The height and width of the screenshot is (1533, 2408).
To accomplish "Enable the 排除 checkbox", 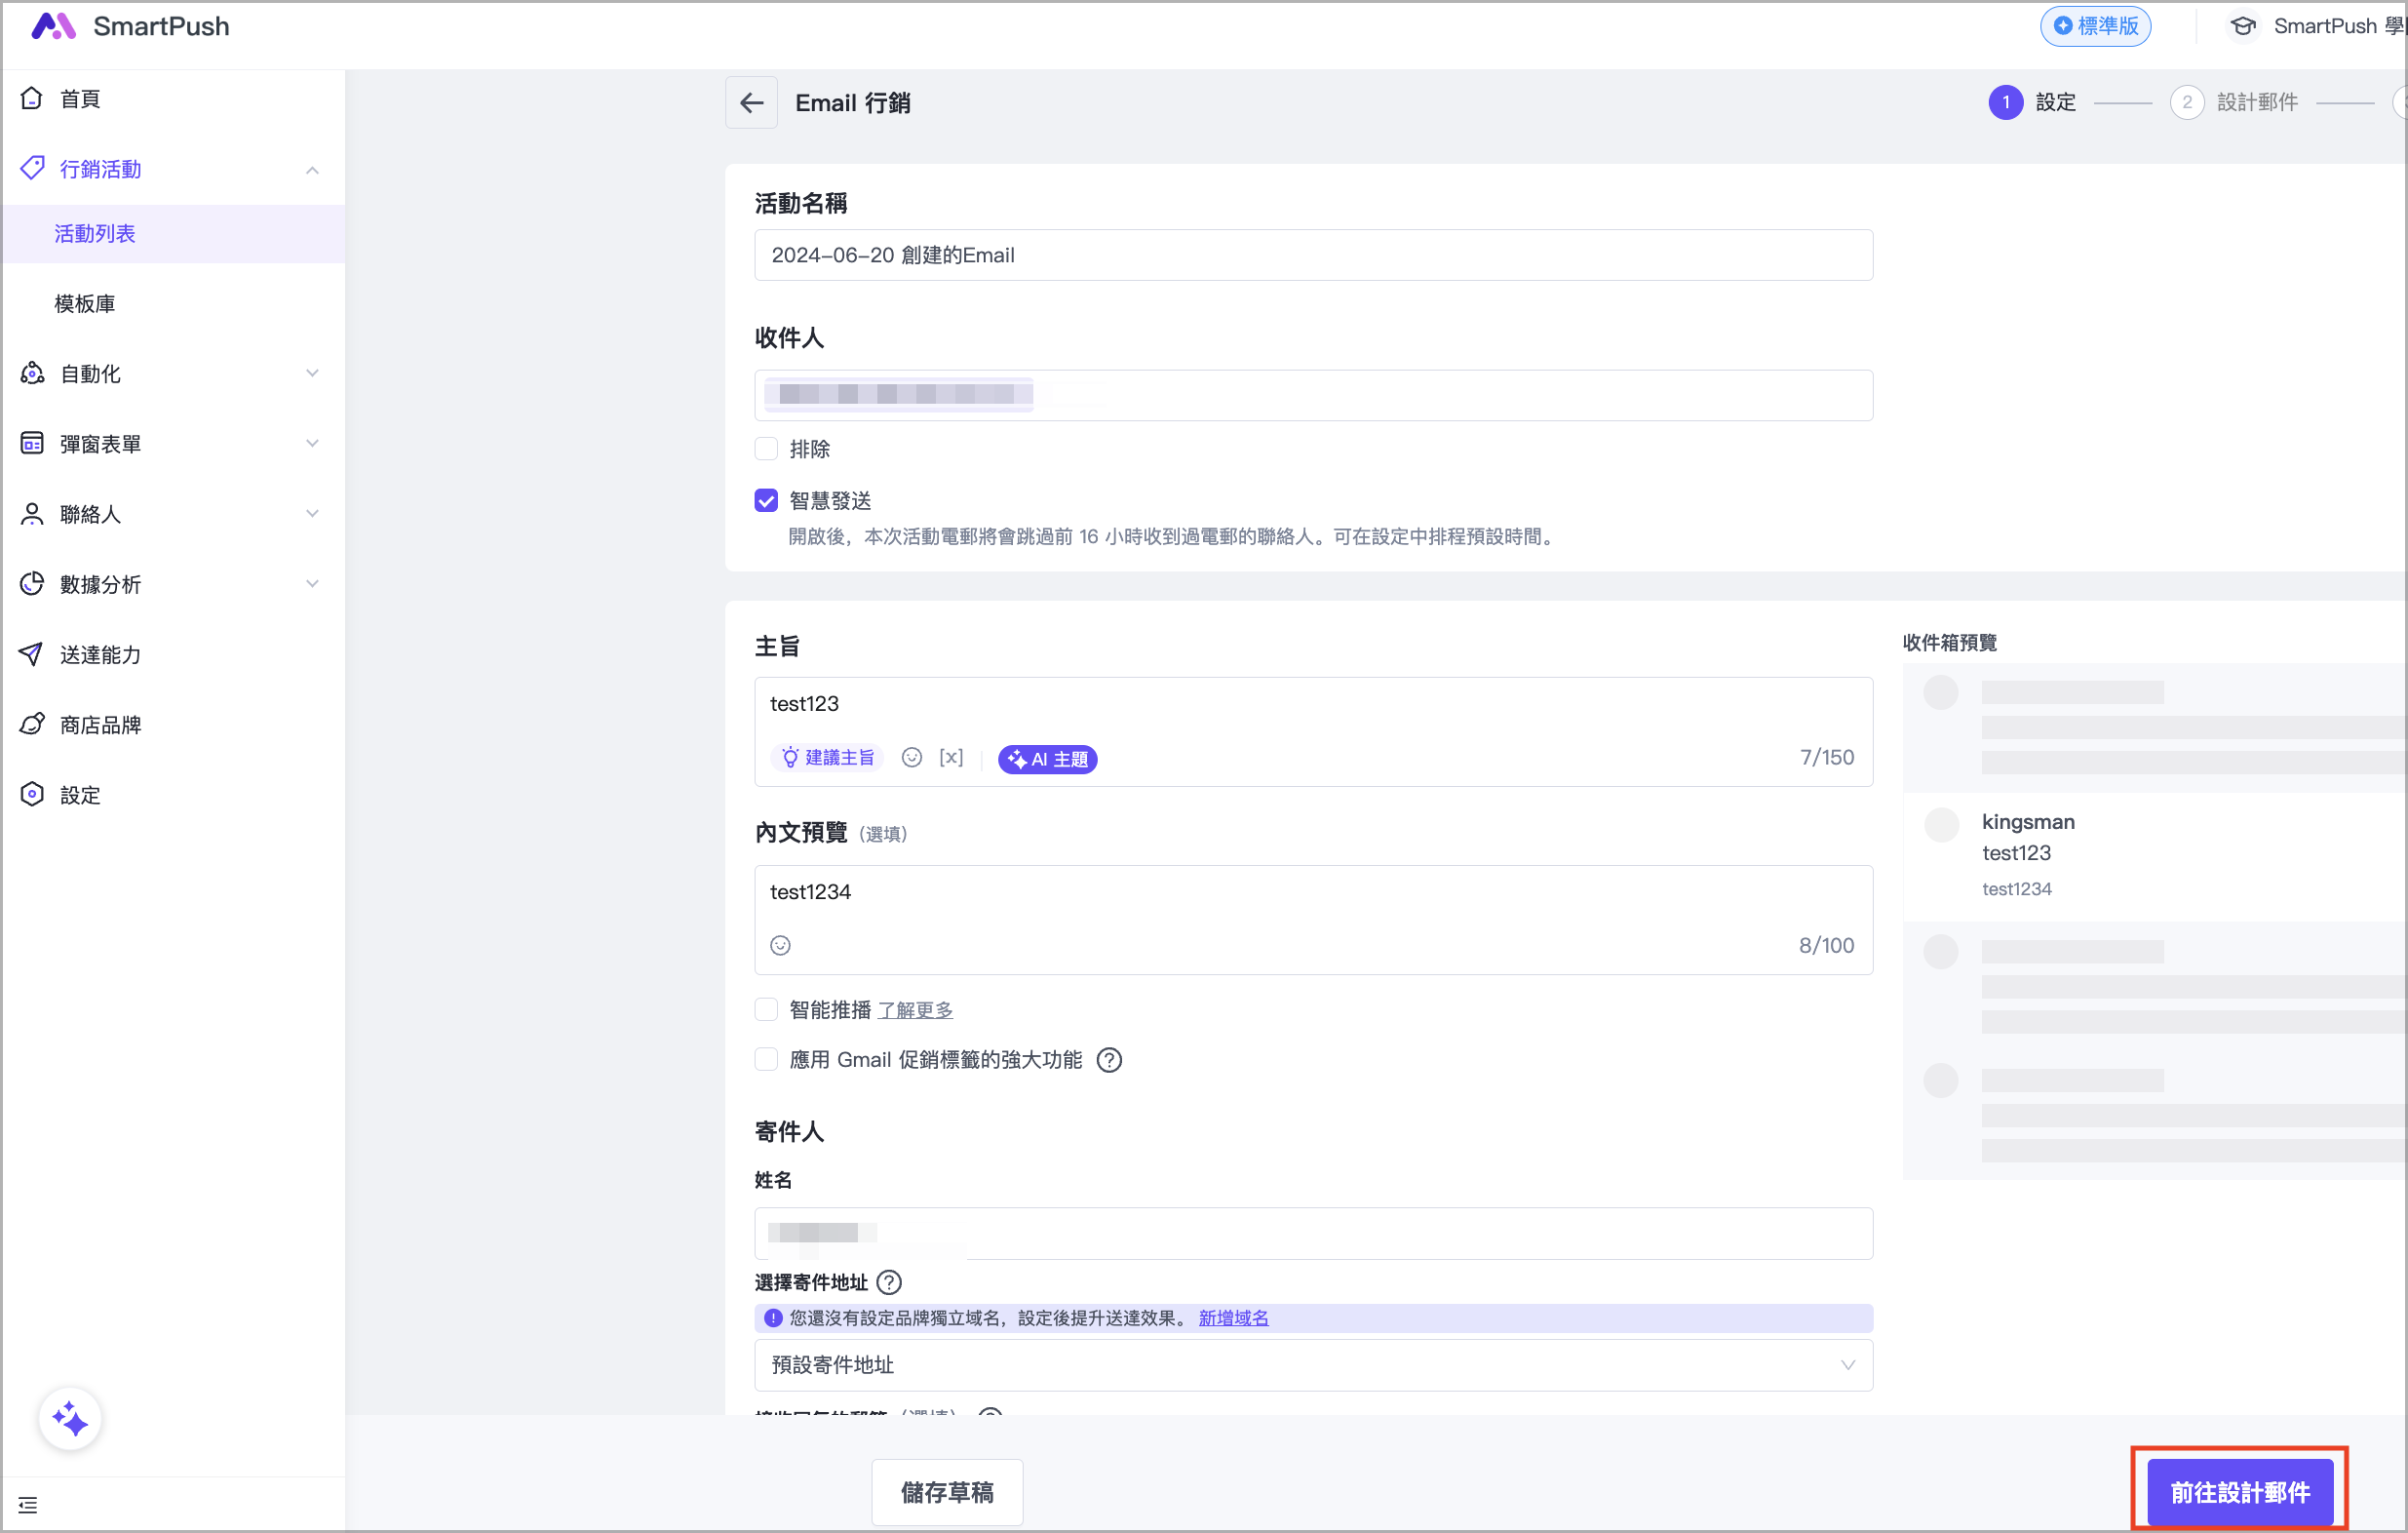I will pyautogui.click(x=766, y=449).
